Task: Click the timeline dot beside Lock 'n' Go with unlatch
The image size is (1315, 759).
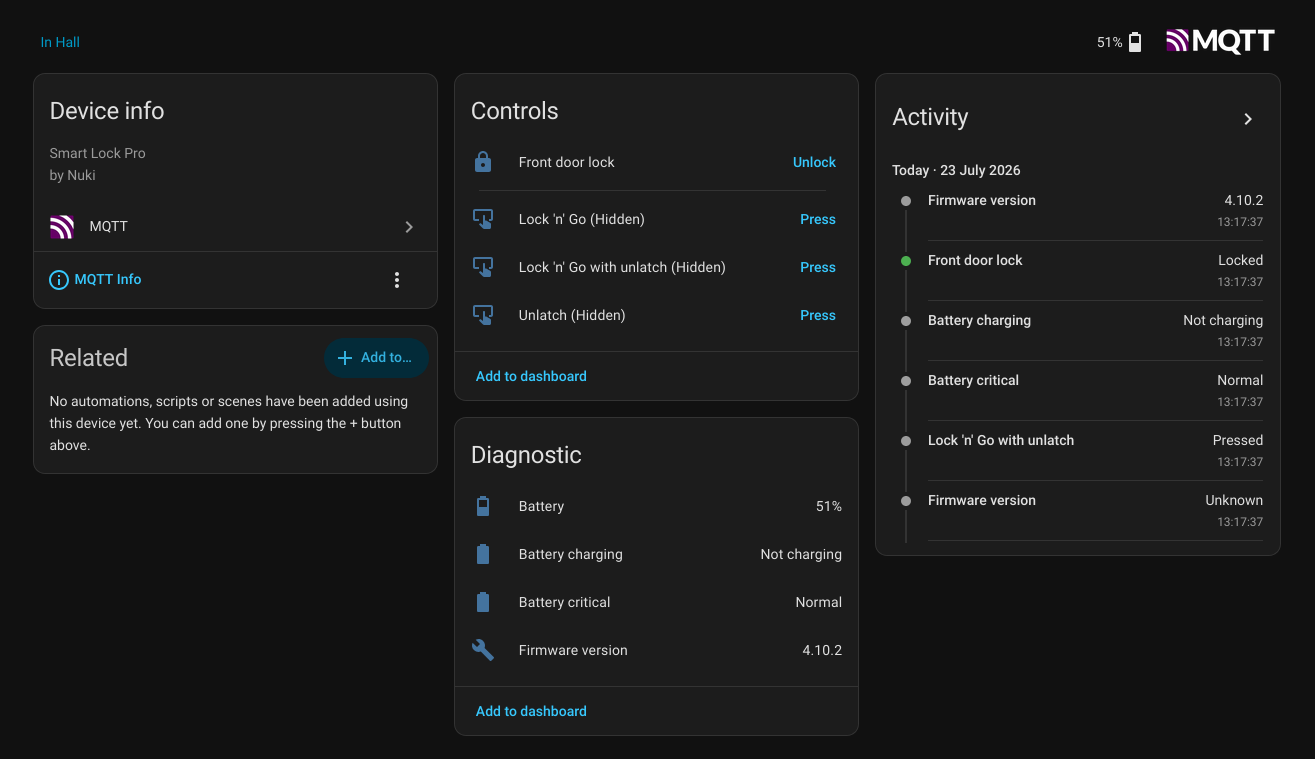Action: tap(906, 441)
